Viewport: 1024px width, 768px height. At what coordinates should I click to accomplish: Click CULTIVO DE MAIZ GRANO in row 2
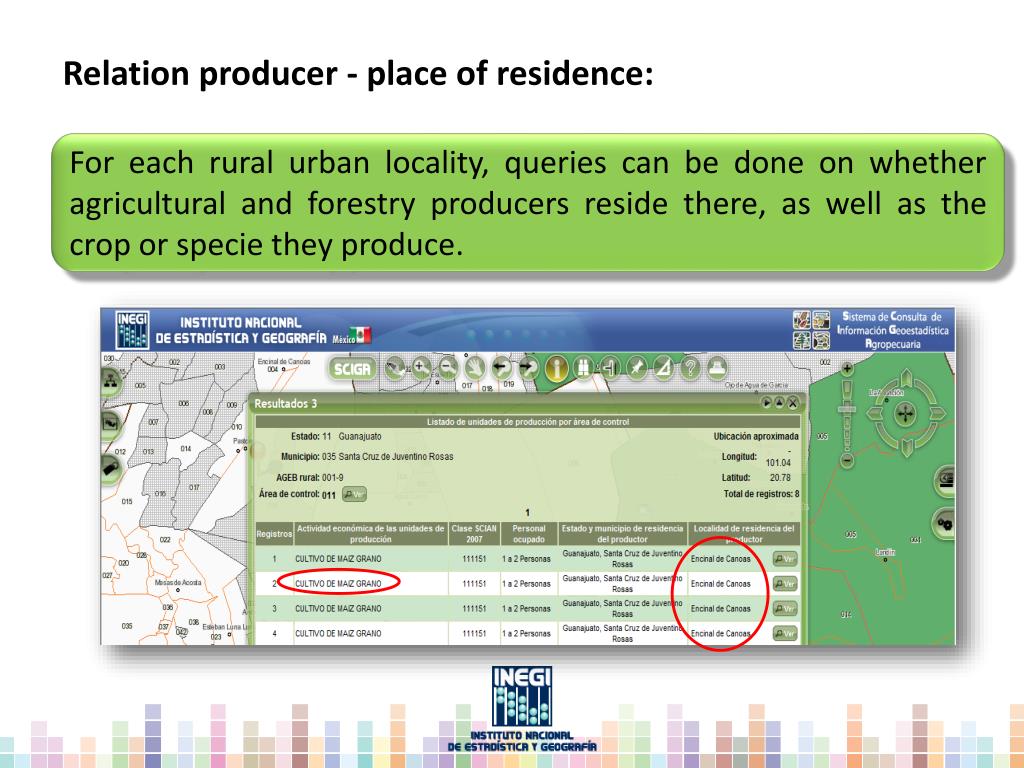point(338,584)
